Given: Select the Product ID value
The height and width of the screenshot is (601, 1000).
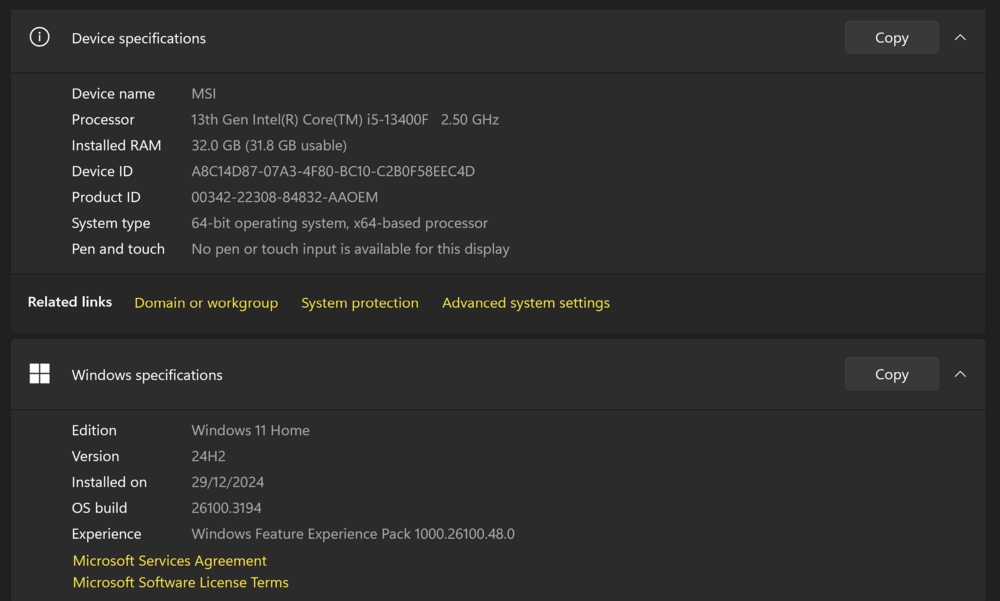Looking at the screenshot, I should [284, 197].
